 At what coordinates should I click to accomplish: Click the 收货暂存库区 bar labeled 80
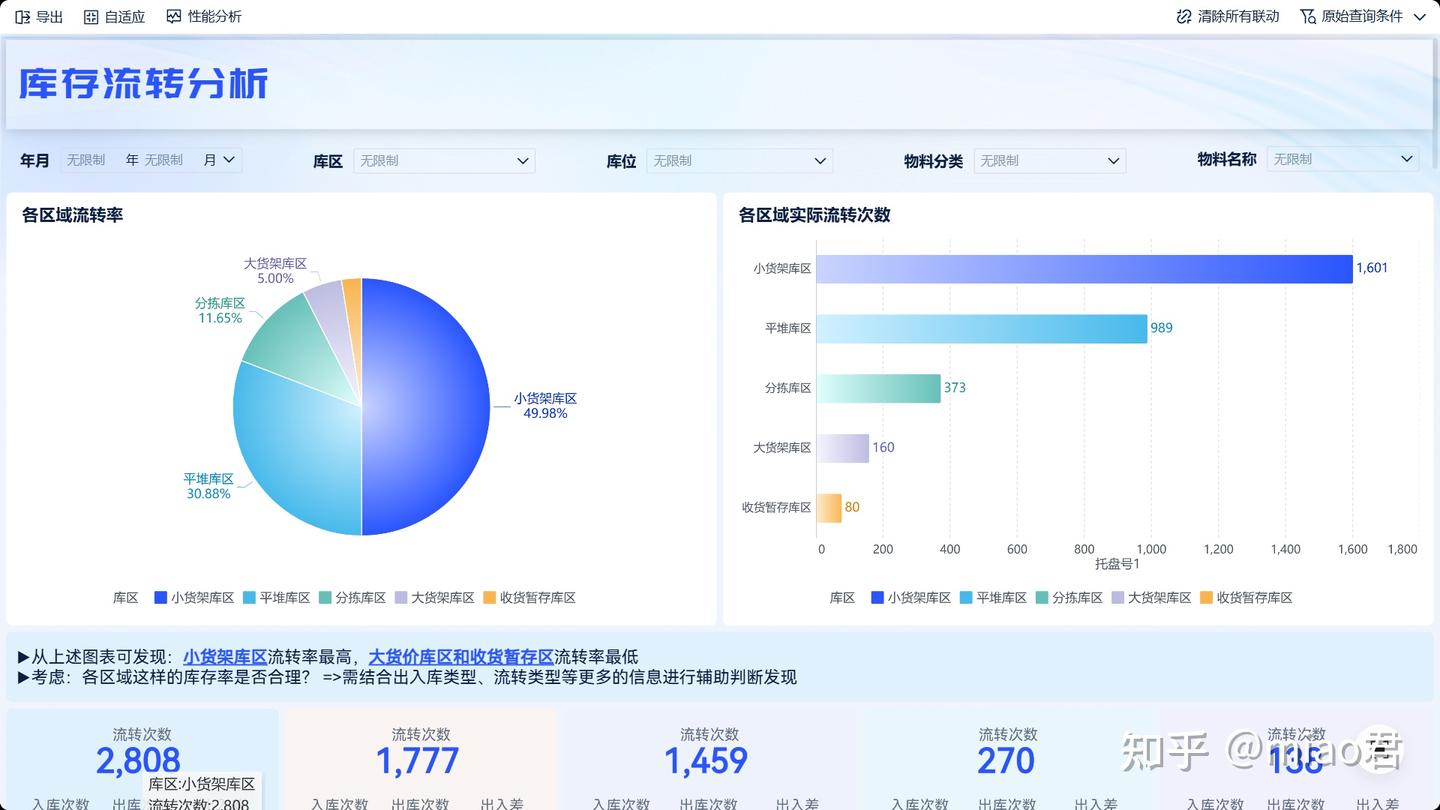tap(829, 508)
